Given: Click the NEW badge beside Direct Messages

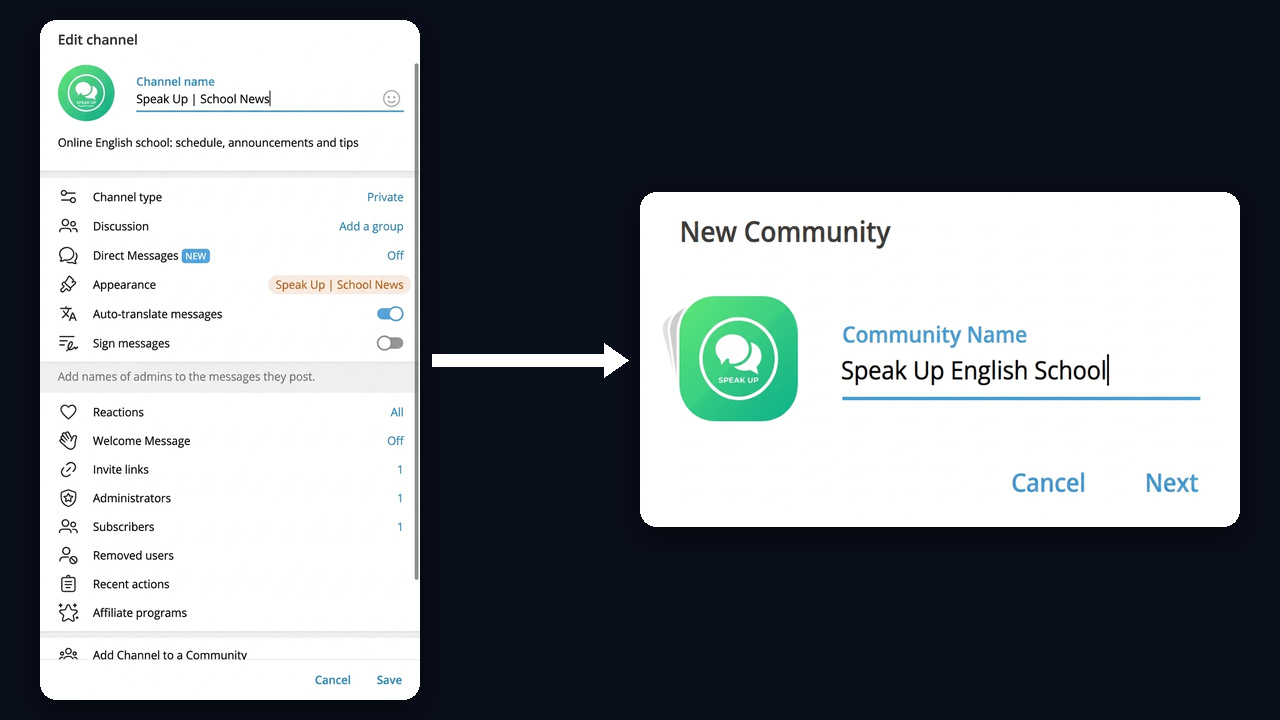Looking at the screenshot, I should (x=196, y=256).
